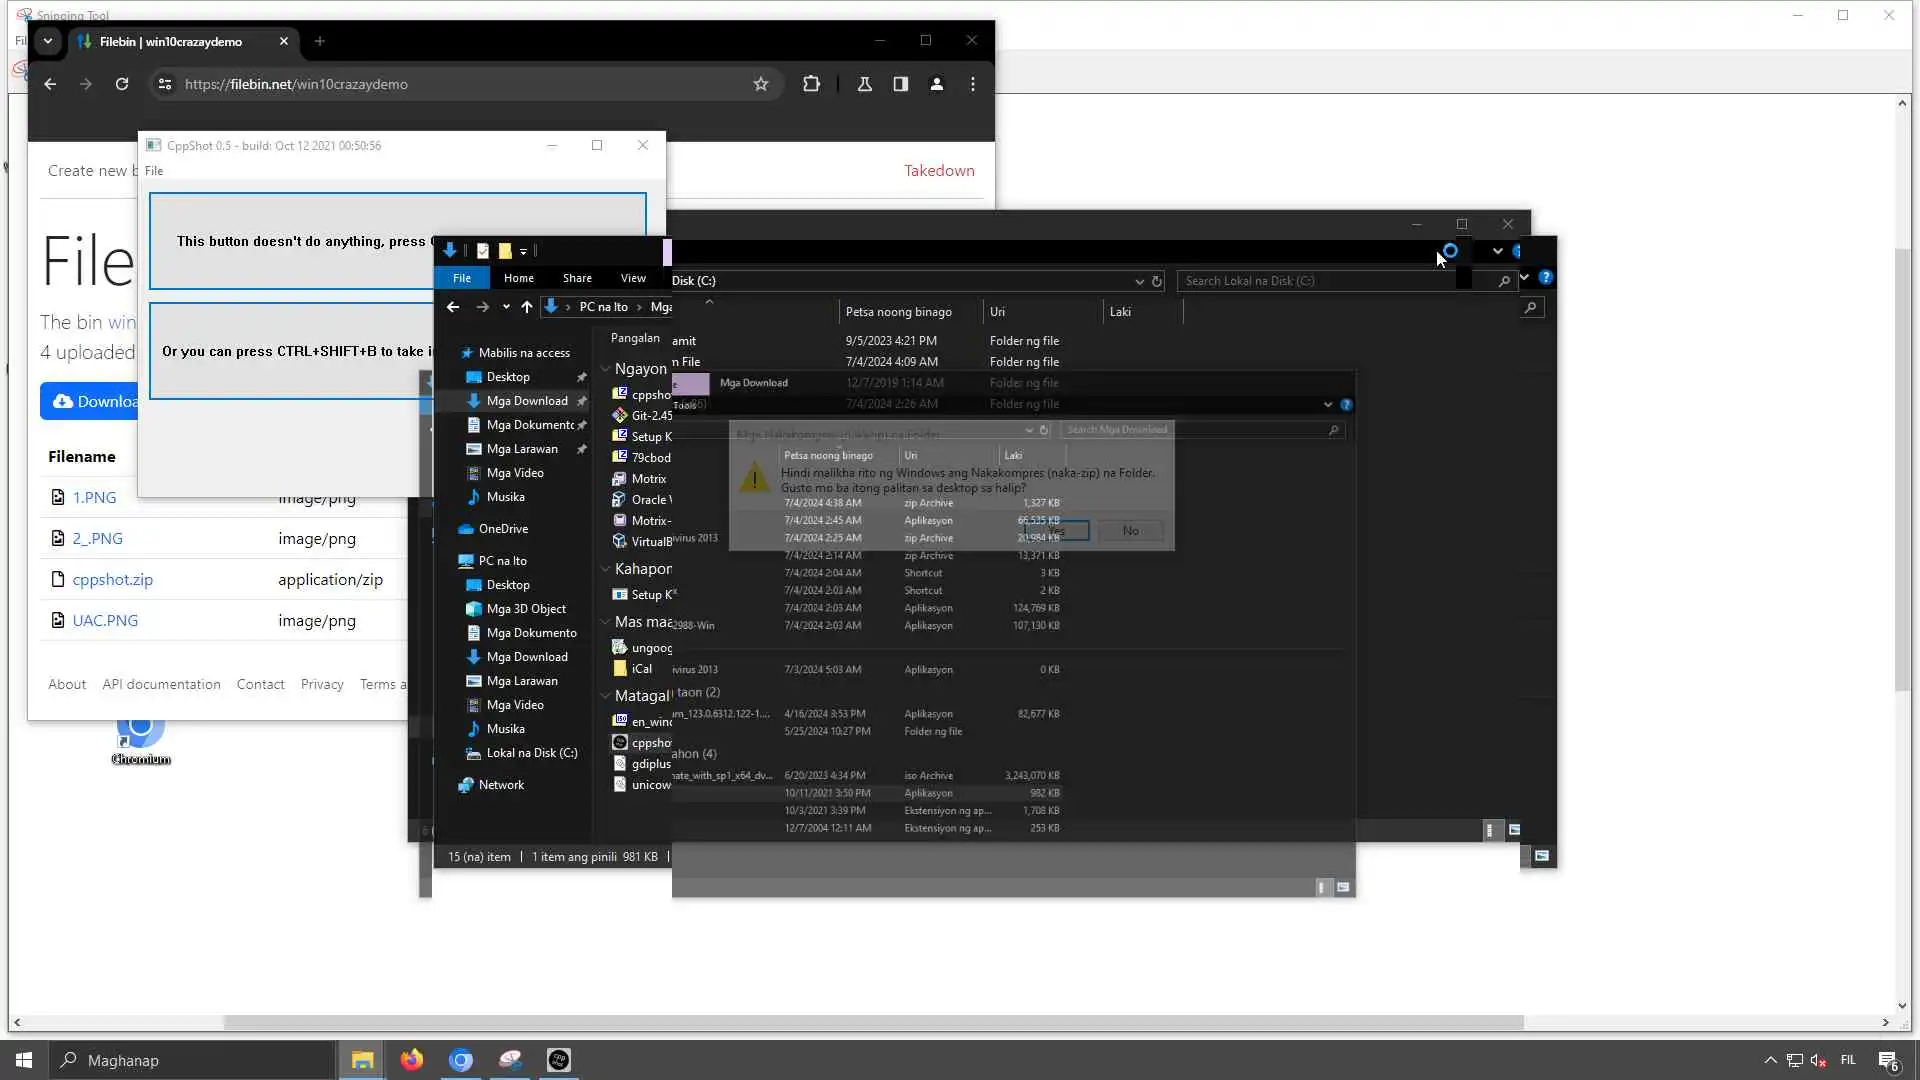Image resolution: width=1920 pixels, height=1080 pixels.
Task: Open the View ribbon tab
Action: pos(632,278)
